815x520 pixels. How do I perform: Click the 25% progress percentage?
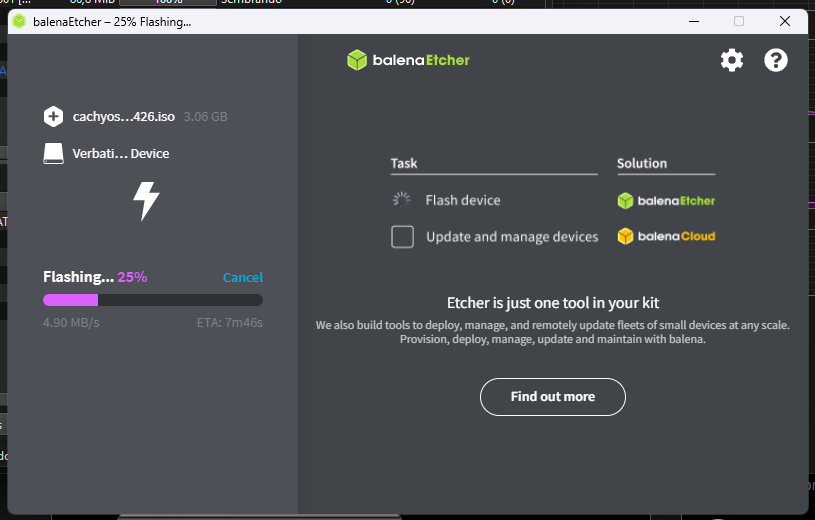[132, 277]
